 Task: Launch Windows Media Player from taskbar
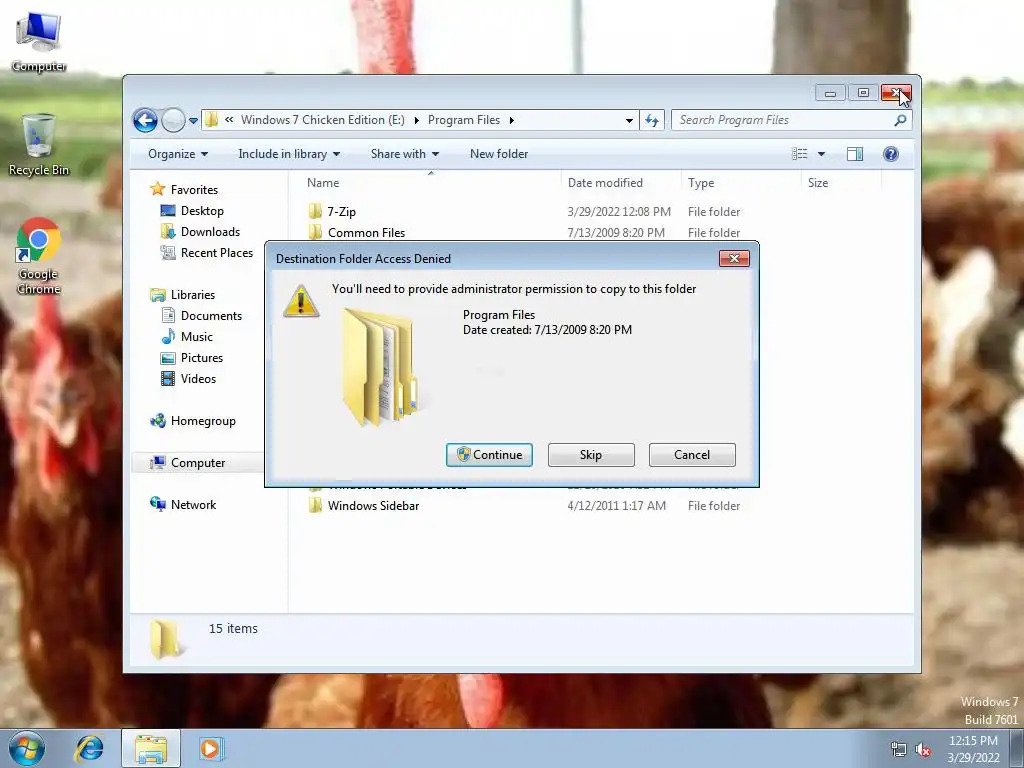[x=210, y=748]
